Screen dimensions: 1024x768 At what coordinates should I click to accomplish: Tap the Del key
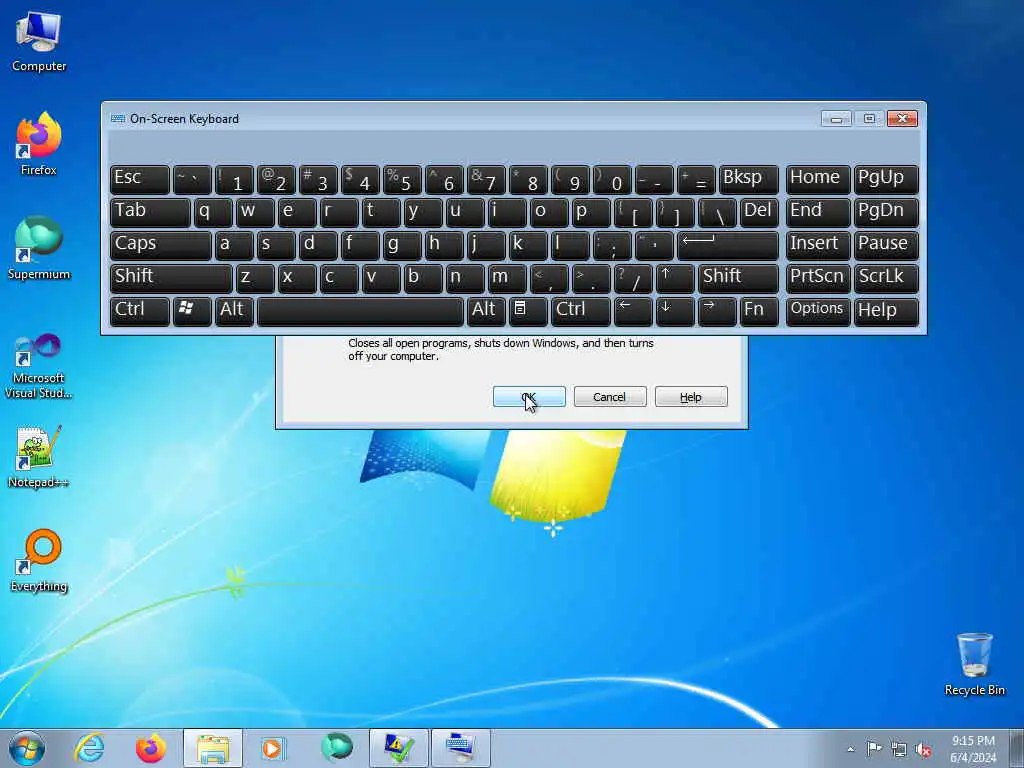click(x=760, y=213)
